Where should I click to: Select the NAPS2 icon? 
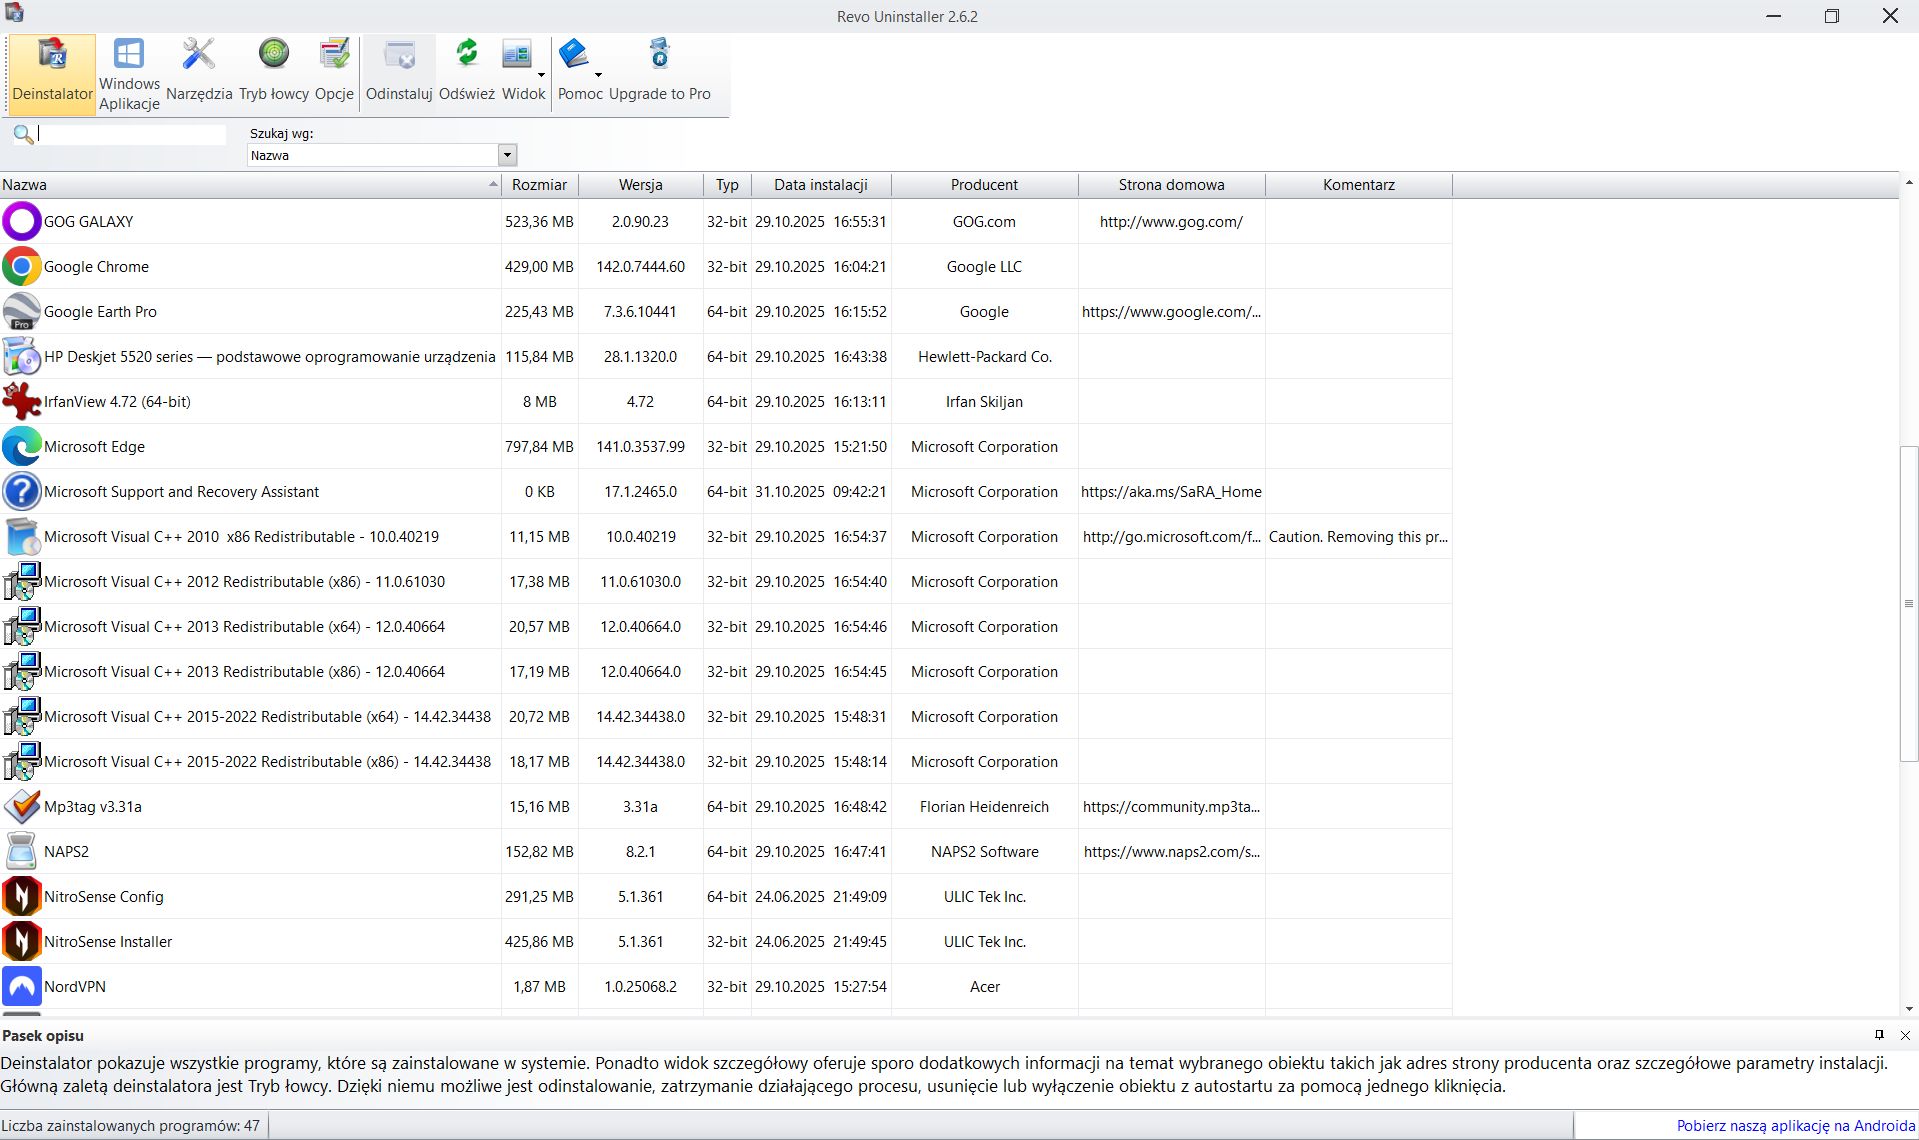click(x=21, y=852)
